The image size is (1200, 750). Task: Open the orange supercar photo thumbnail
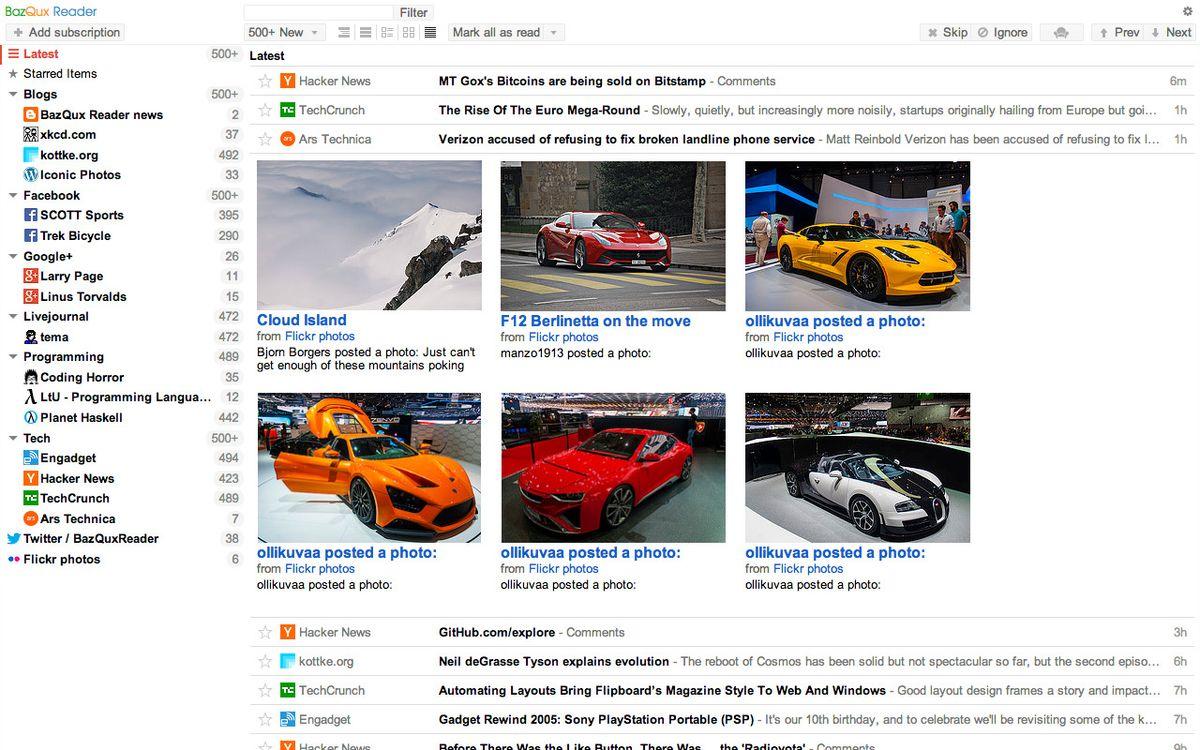[x=369, y=467]
